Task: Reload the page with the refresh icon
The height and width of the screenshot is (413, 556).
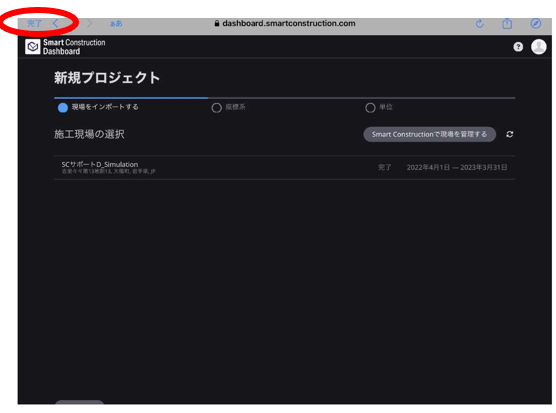Action: click(479, 24)
